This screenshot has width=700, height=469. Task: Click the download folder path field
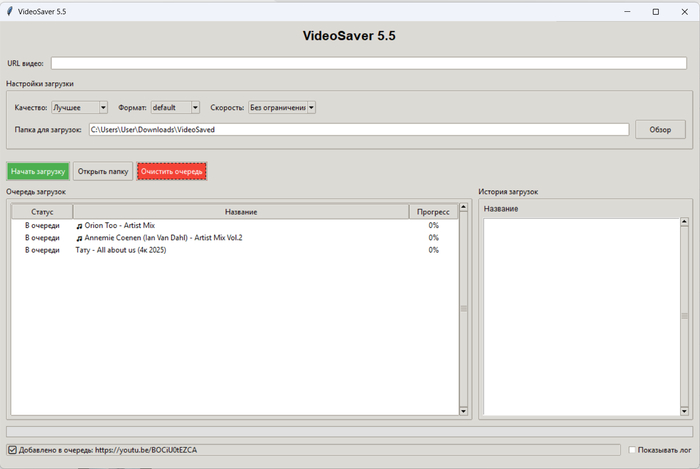[358, 130]
